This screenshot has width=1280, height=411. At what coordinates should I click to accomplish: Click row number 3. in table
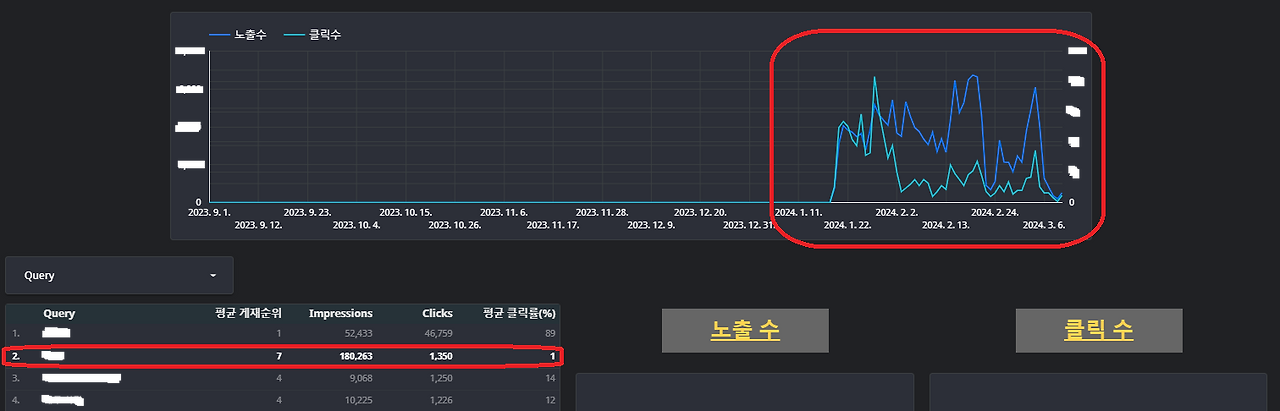click(x=16, y=378)
